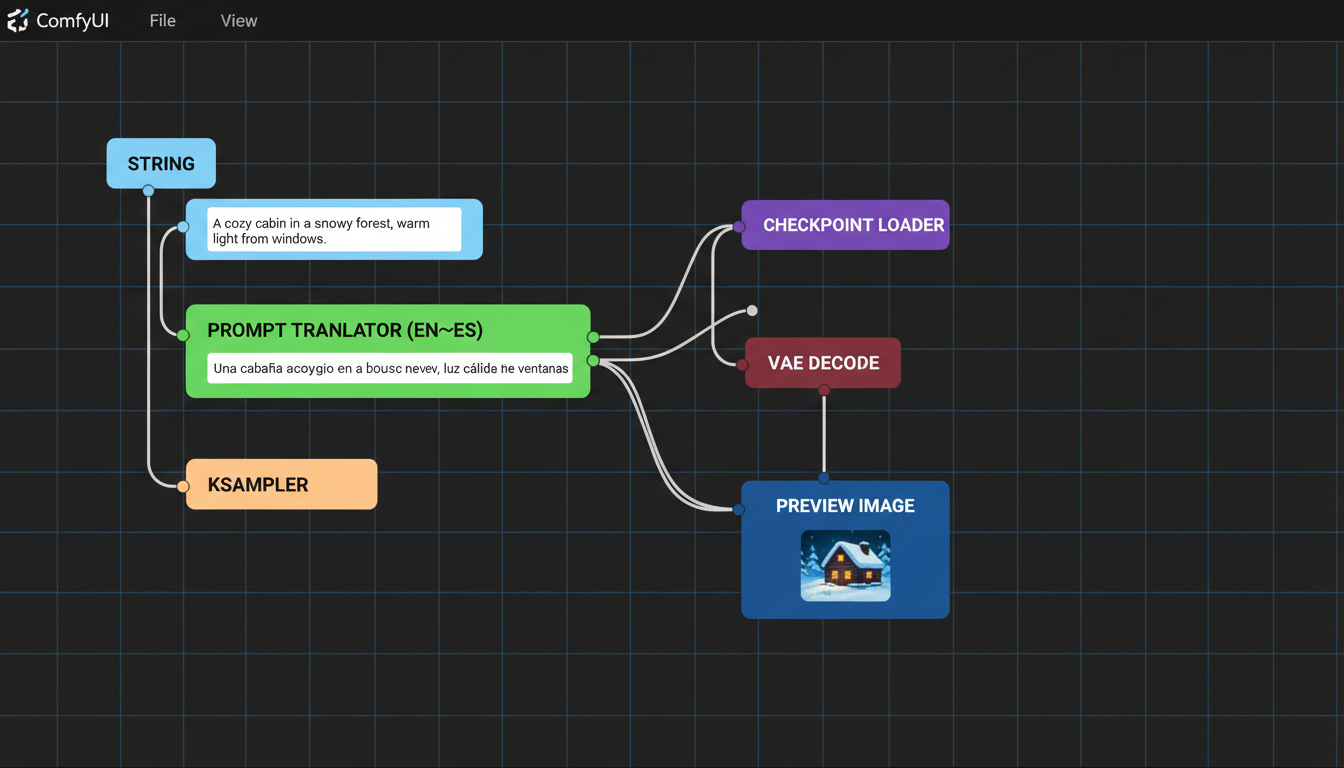Click the port atop the Preview Image node

[x=822, y=479]
